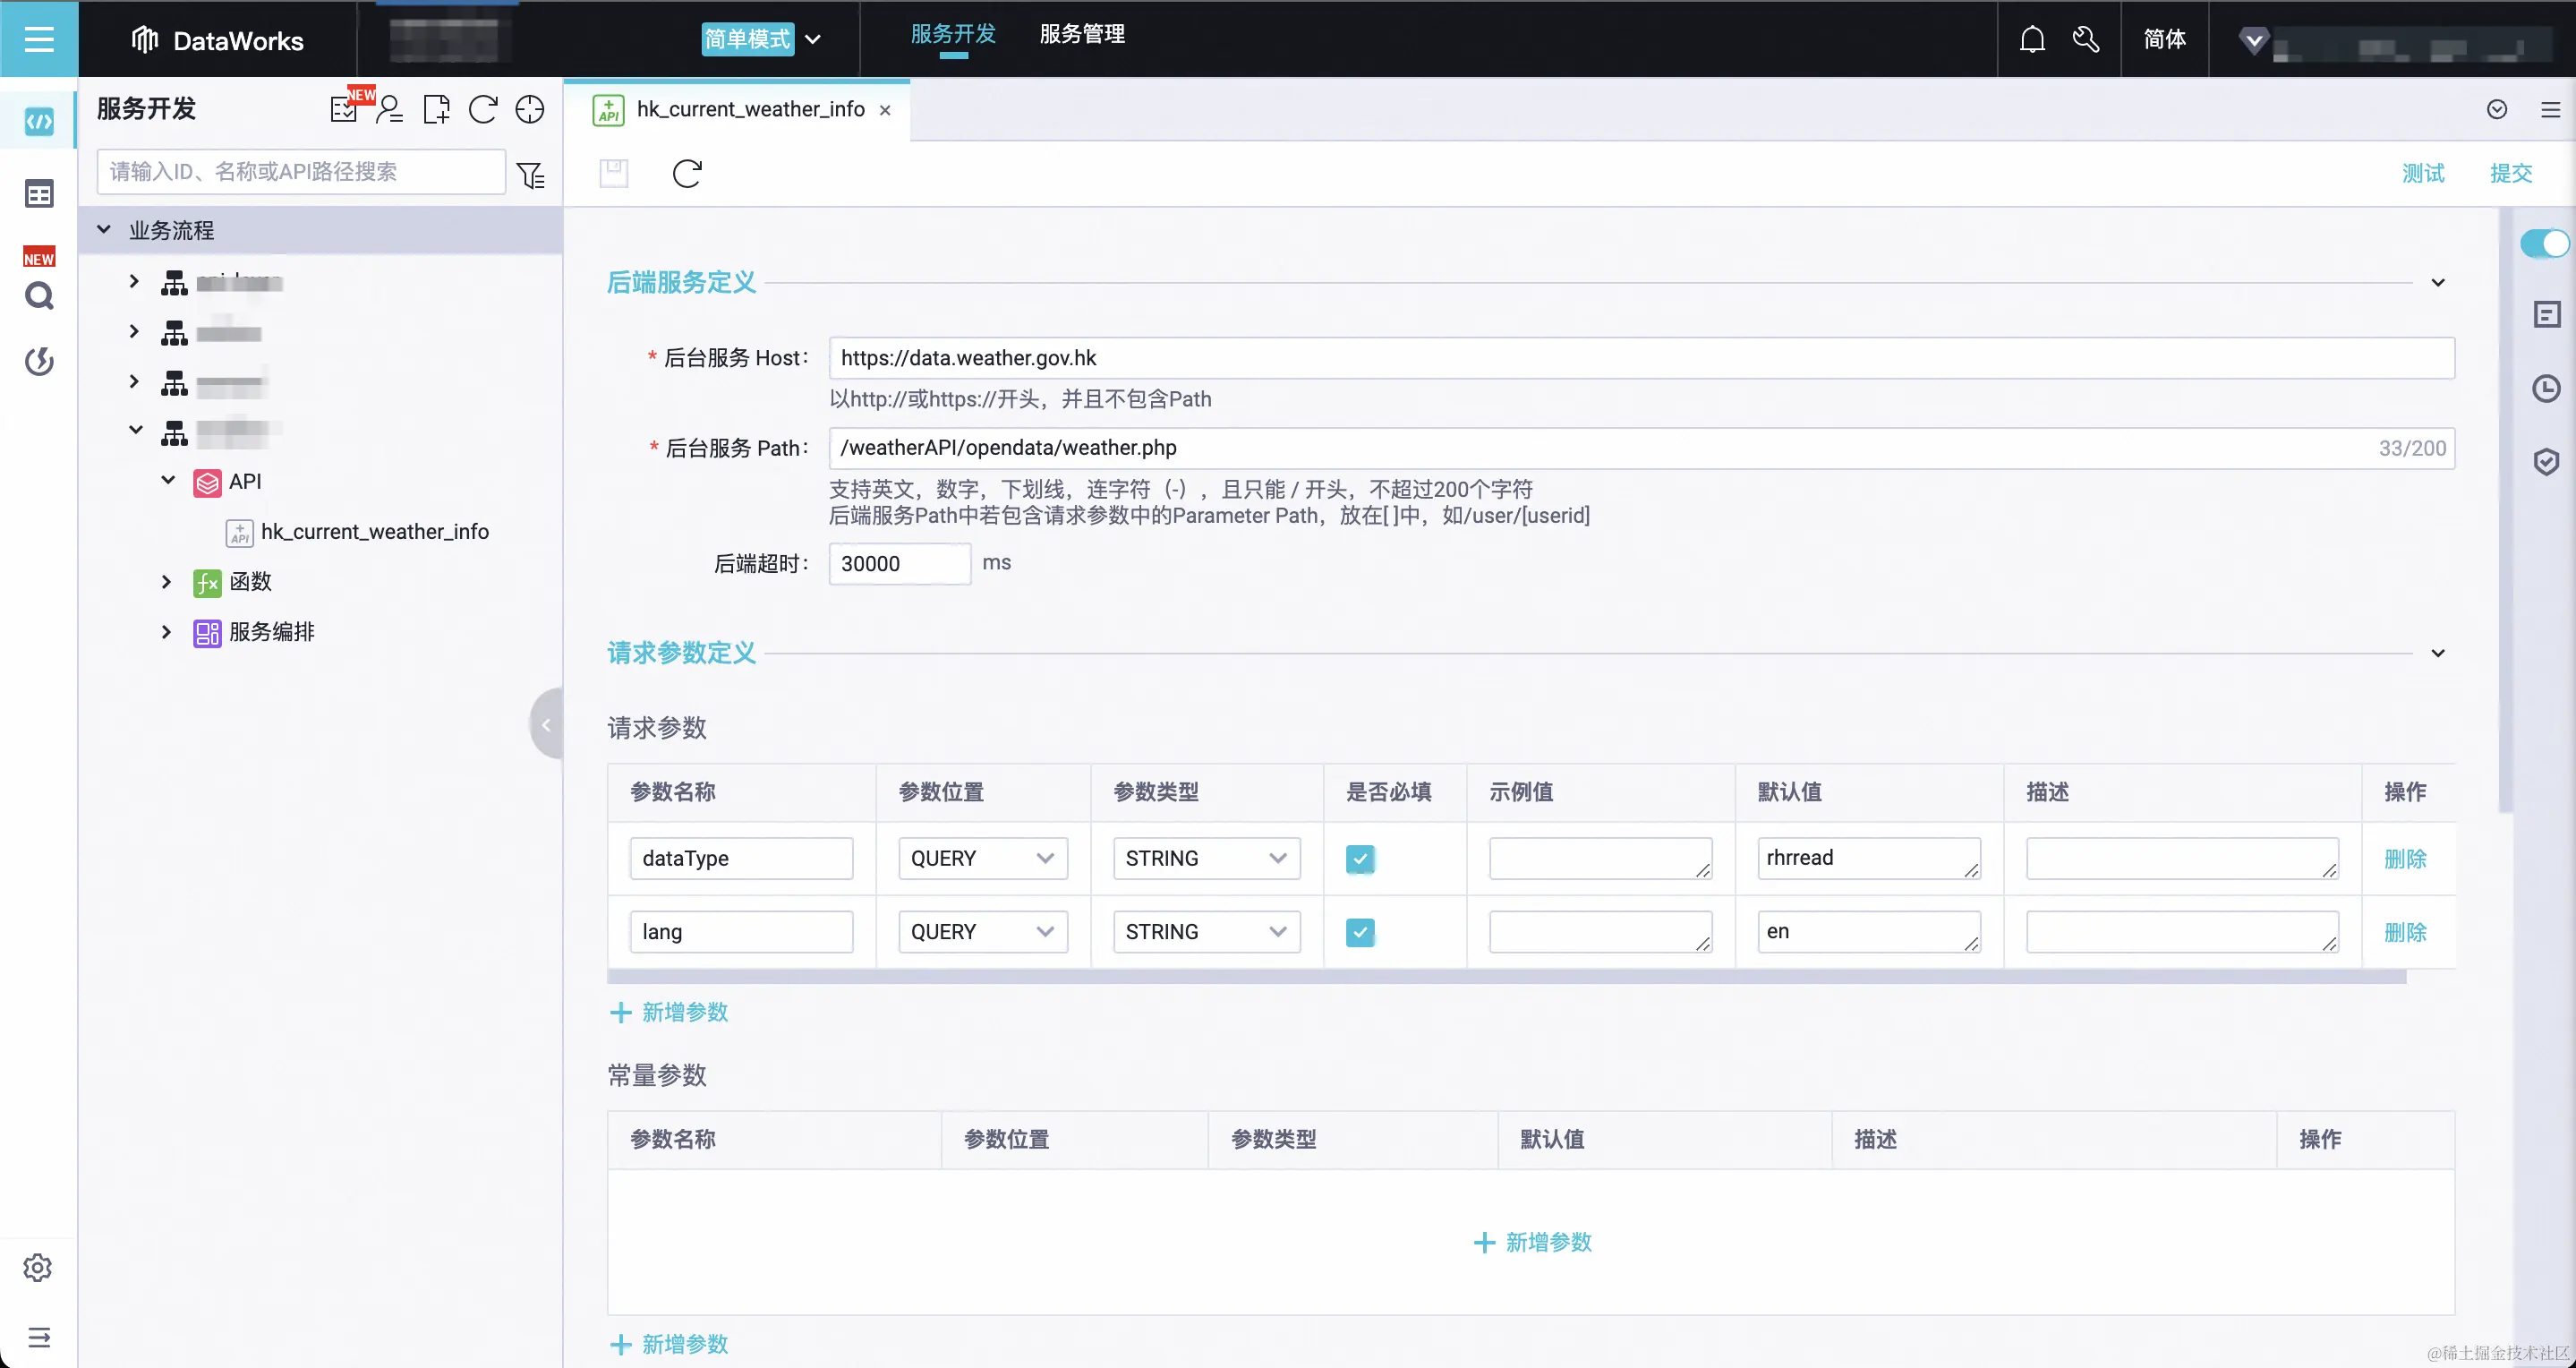Focus the 后台服务 Host field

point(1641,357)
